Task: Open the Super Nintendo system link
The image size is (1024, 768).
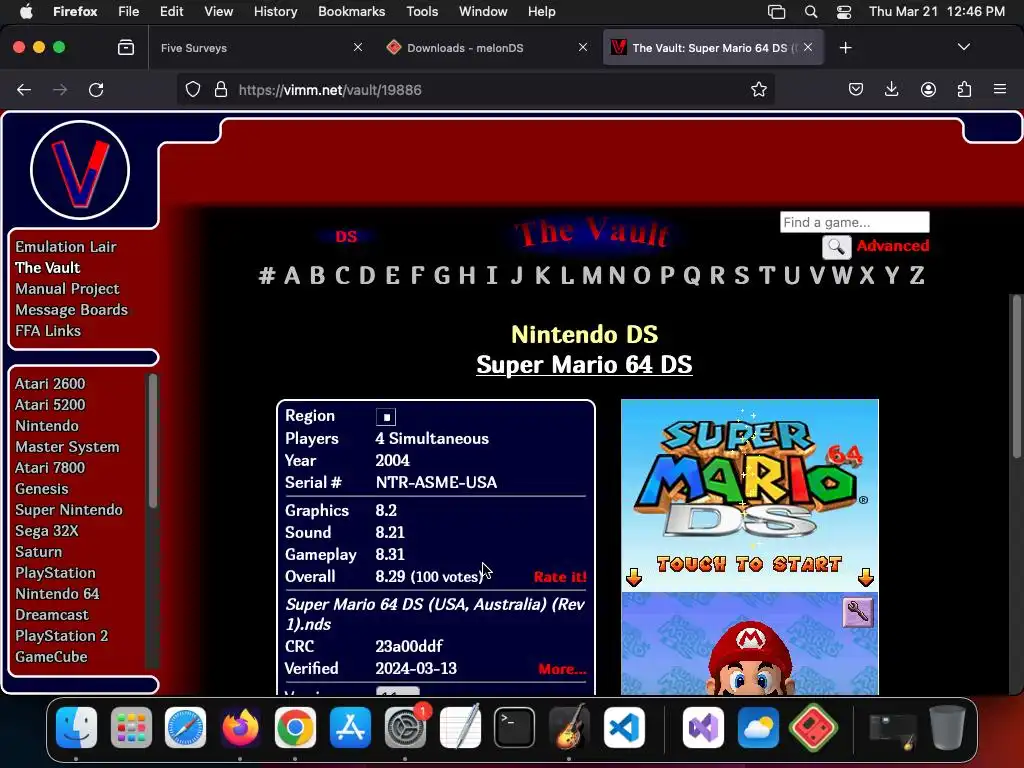Action: (69, 510)
